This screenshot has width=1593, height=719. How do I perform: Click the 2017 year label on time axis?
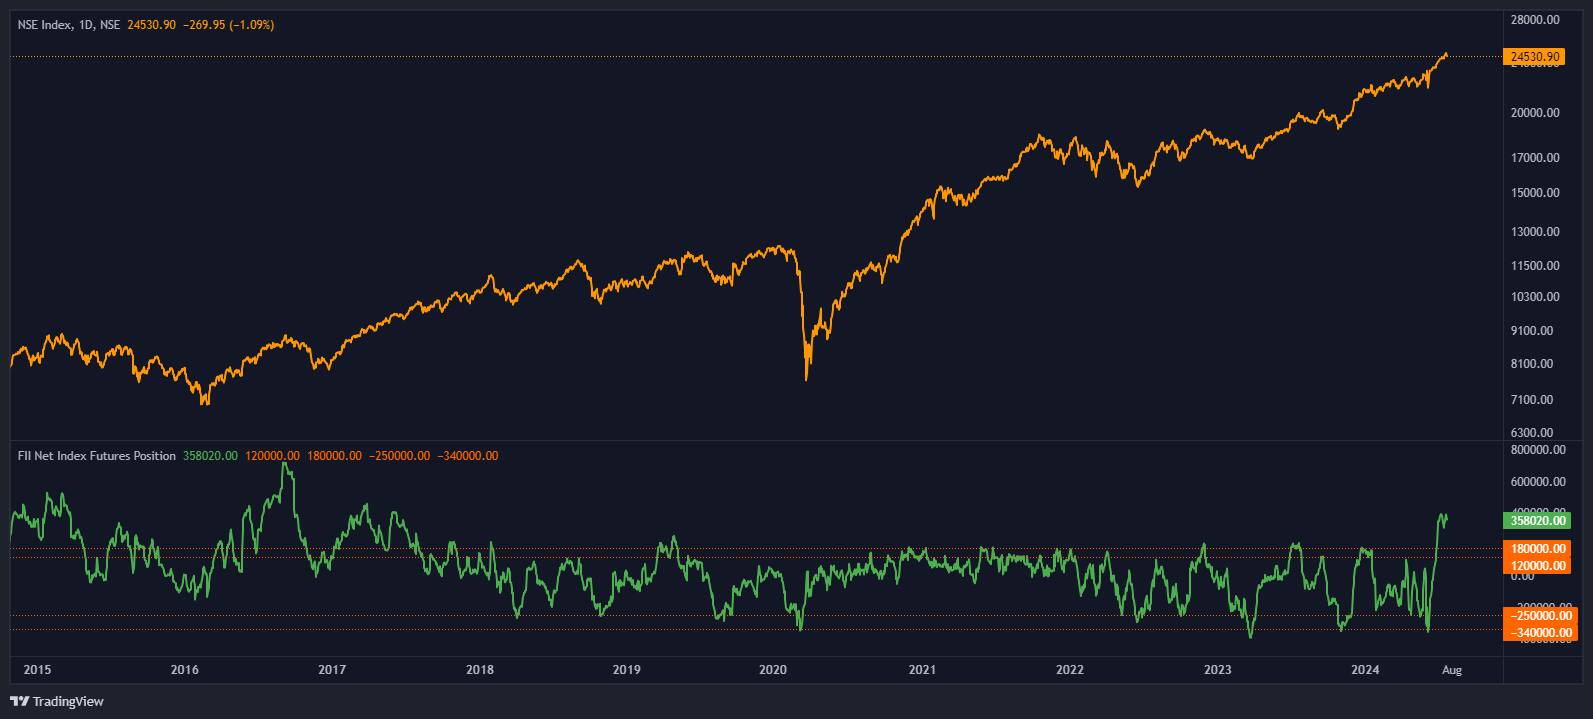pyautogui.click(x=332, y=670)
